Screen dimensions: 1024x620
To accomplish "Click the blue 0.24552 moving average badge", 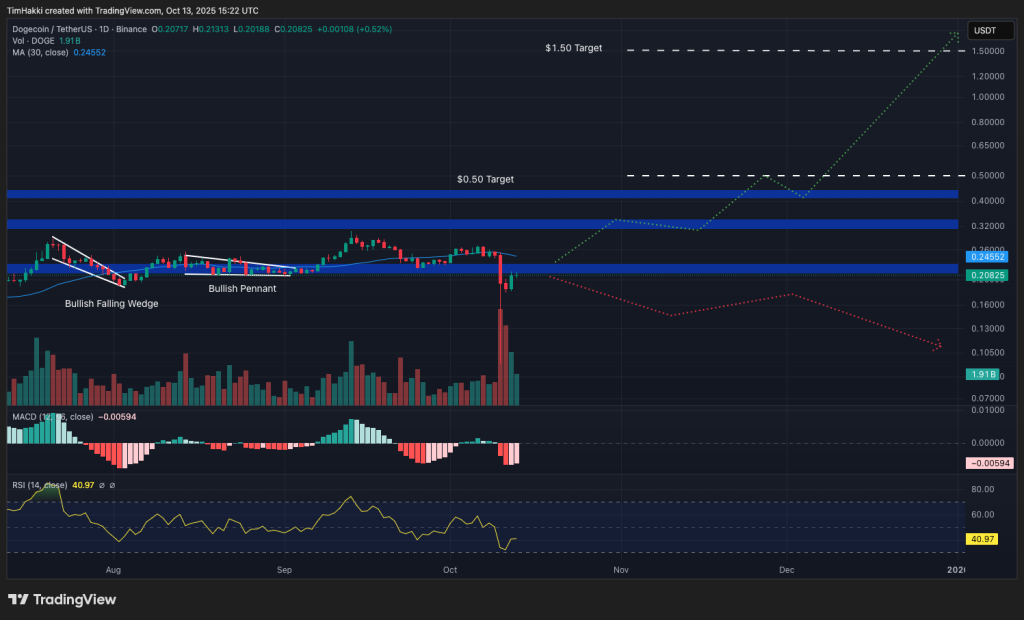I will click(985, 257).
